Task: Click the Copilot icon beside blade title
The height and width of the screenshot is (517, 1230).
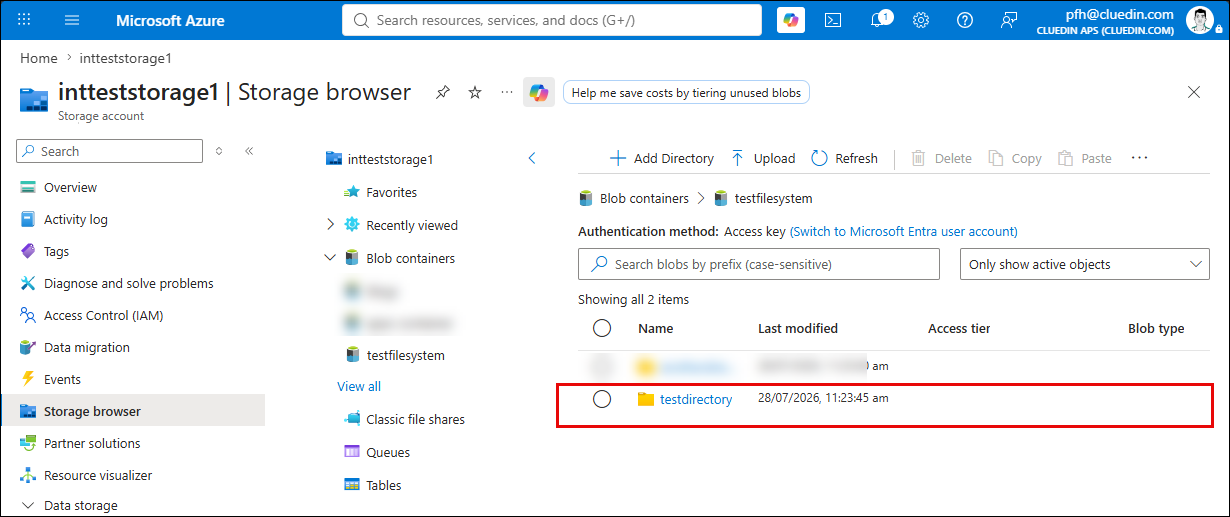Action: 539,93
